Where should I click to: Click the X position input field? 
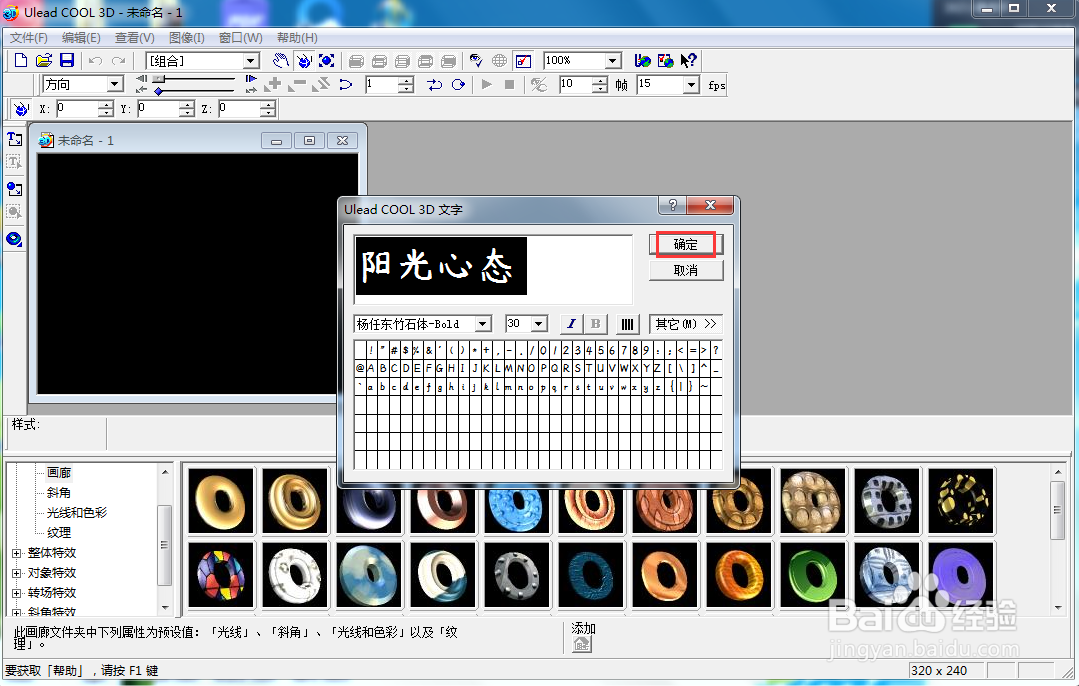pos(79,109)
